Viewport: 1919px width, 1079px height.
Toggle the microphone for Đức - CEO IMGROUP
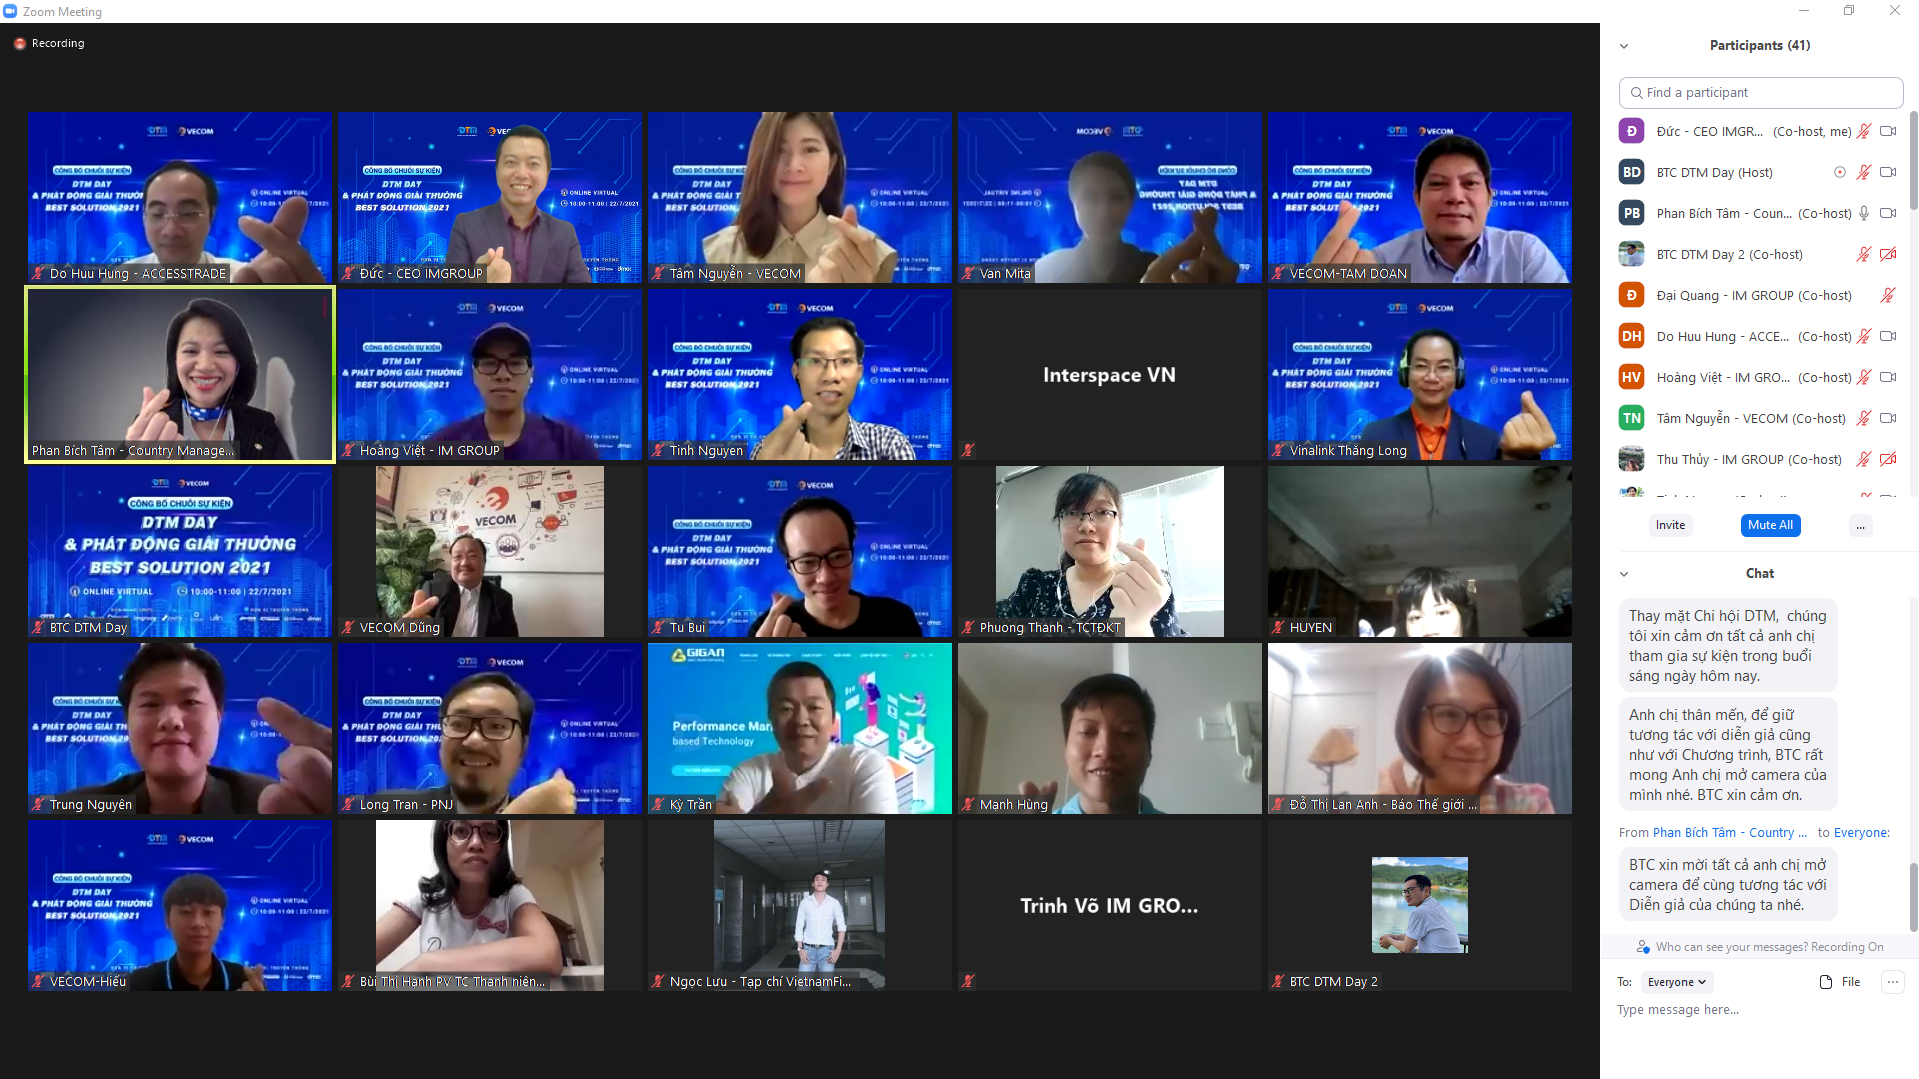click(x=1864, y=131)
